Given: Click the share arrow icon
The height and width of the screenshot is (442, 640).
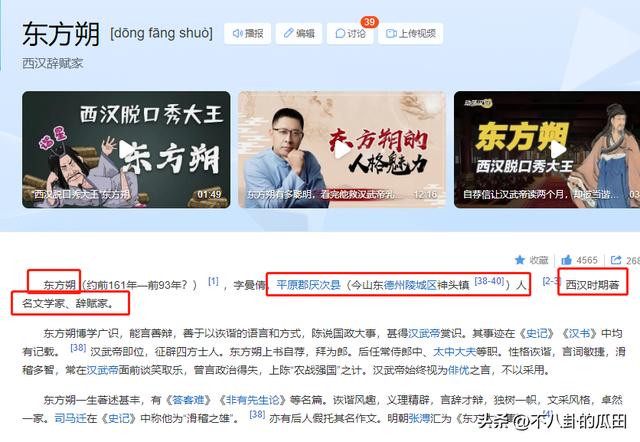Looking at the screenshot, I should [x=616, y=260].
